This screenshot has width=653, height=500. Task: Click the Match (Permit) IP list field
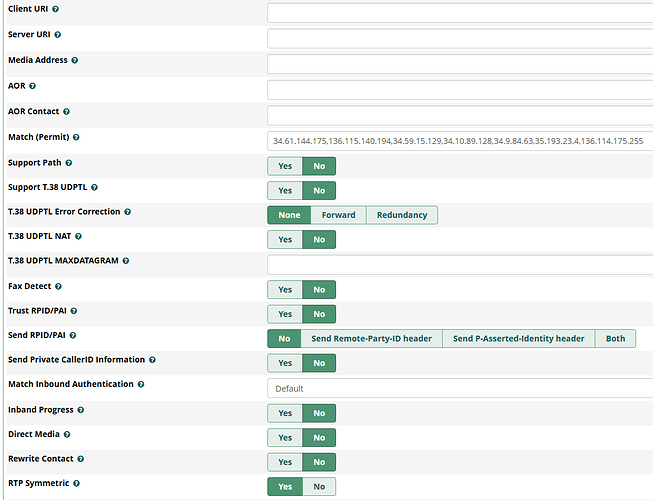click(460, 141)
